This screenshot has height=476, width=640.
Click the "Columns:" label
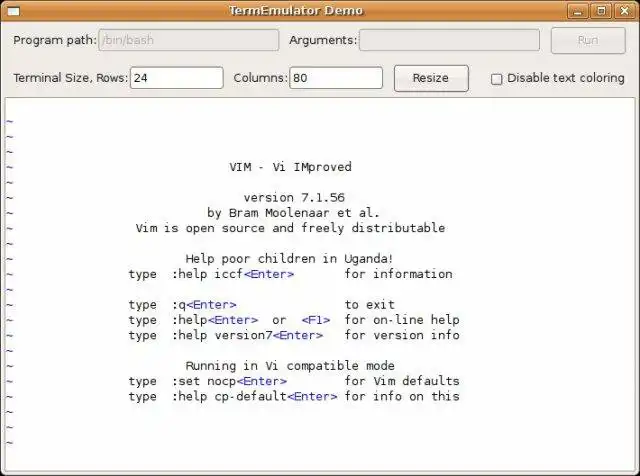[260, 78]
